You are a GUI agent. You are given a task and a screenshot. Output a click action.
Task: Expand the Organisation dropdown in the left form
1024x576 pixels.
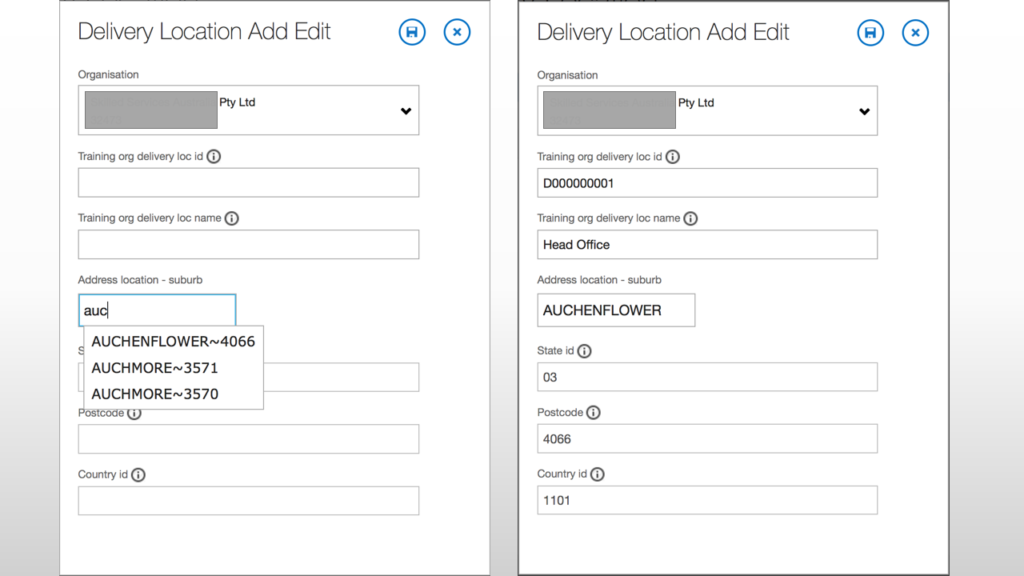(405, 111)
